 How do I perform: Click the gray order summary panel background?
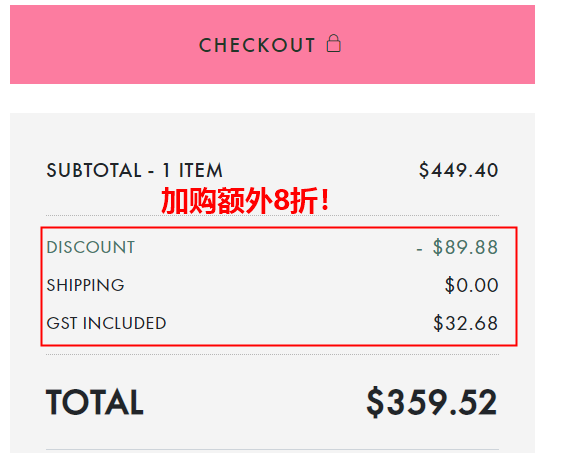click(x=272, y=136)
